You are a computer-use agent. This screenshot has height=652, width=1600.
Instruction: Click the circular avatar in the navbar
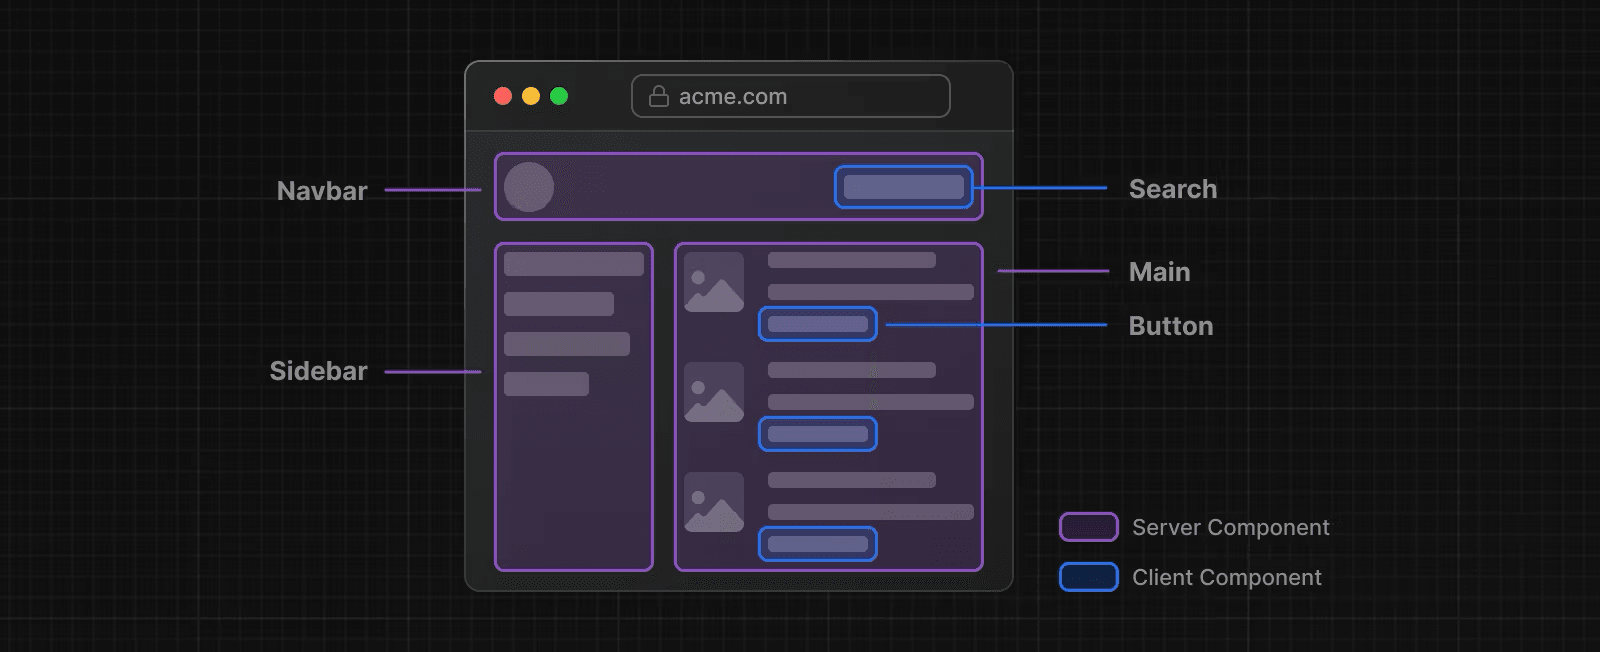(529, 187)
